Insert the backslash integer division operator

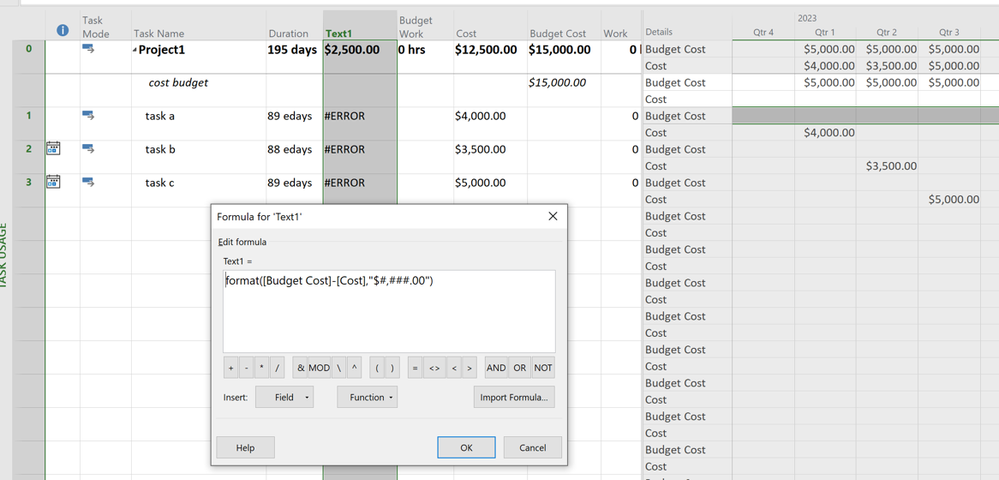point(339,368)
